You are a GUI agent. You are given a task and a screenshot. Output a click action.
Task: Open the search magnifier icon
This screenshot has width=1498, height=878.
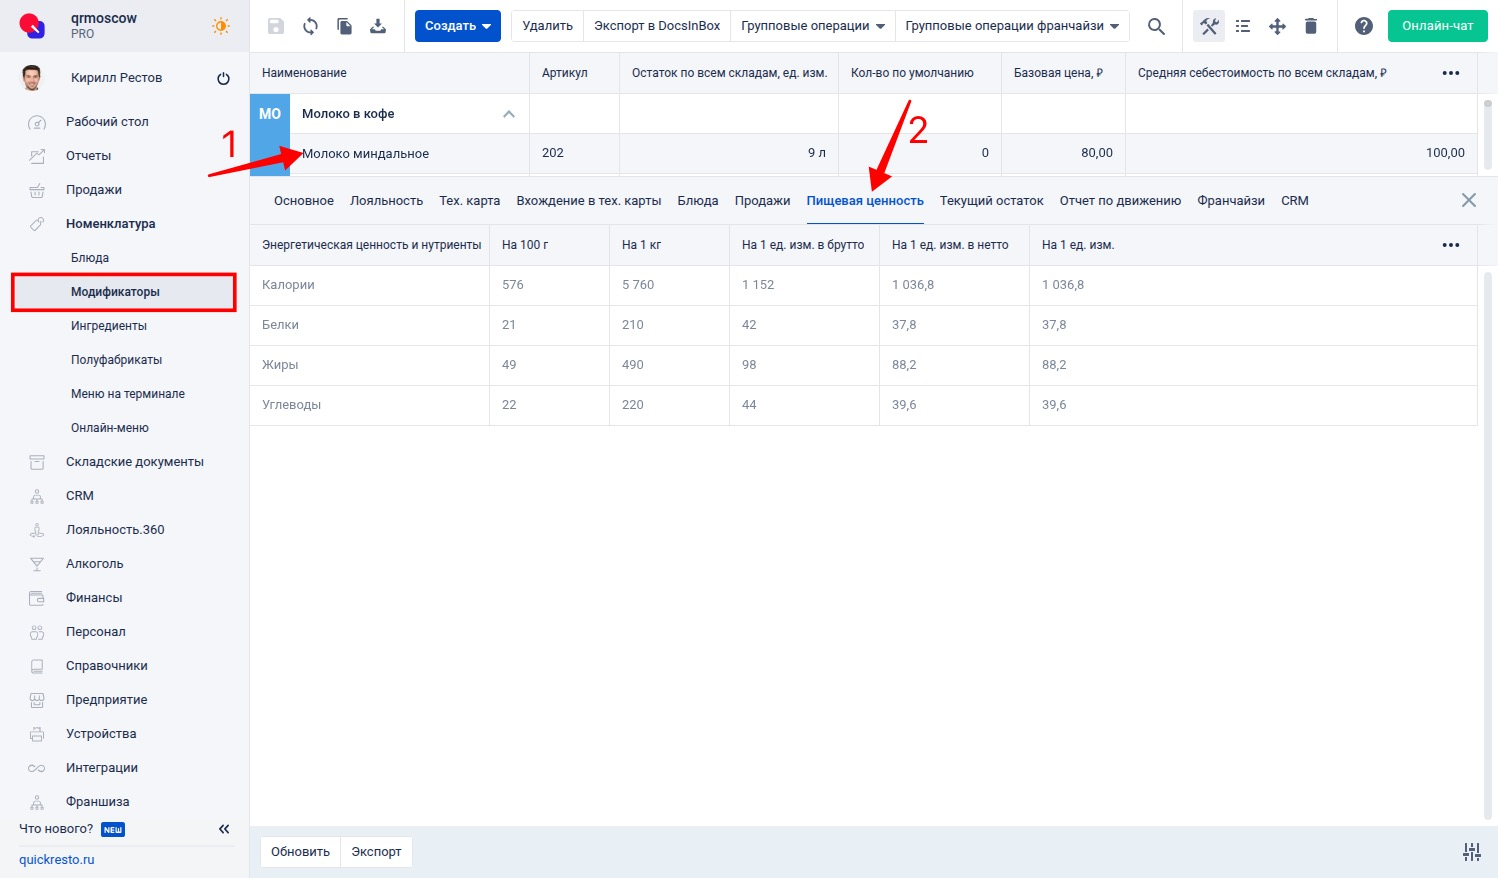(1156, 26)
